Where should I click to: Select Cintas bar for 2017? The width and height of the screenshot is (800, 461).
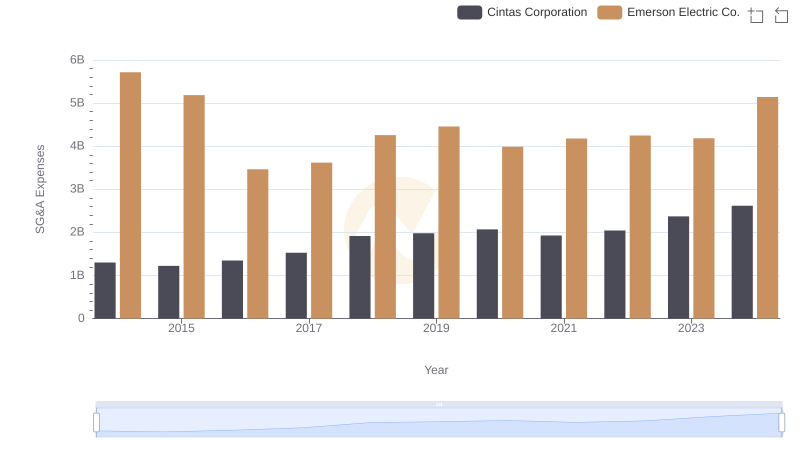(x=296, y=286)
